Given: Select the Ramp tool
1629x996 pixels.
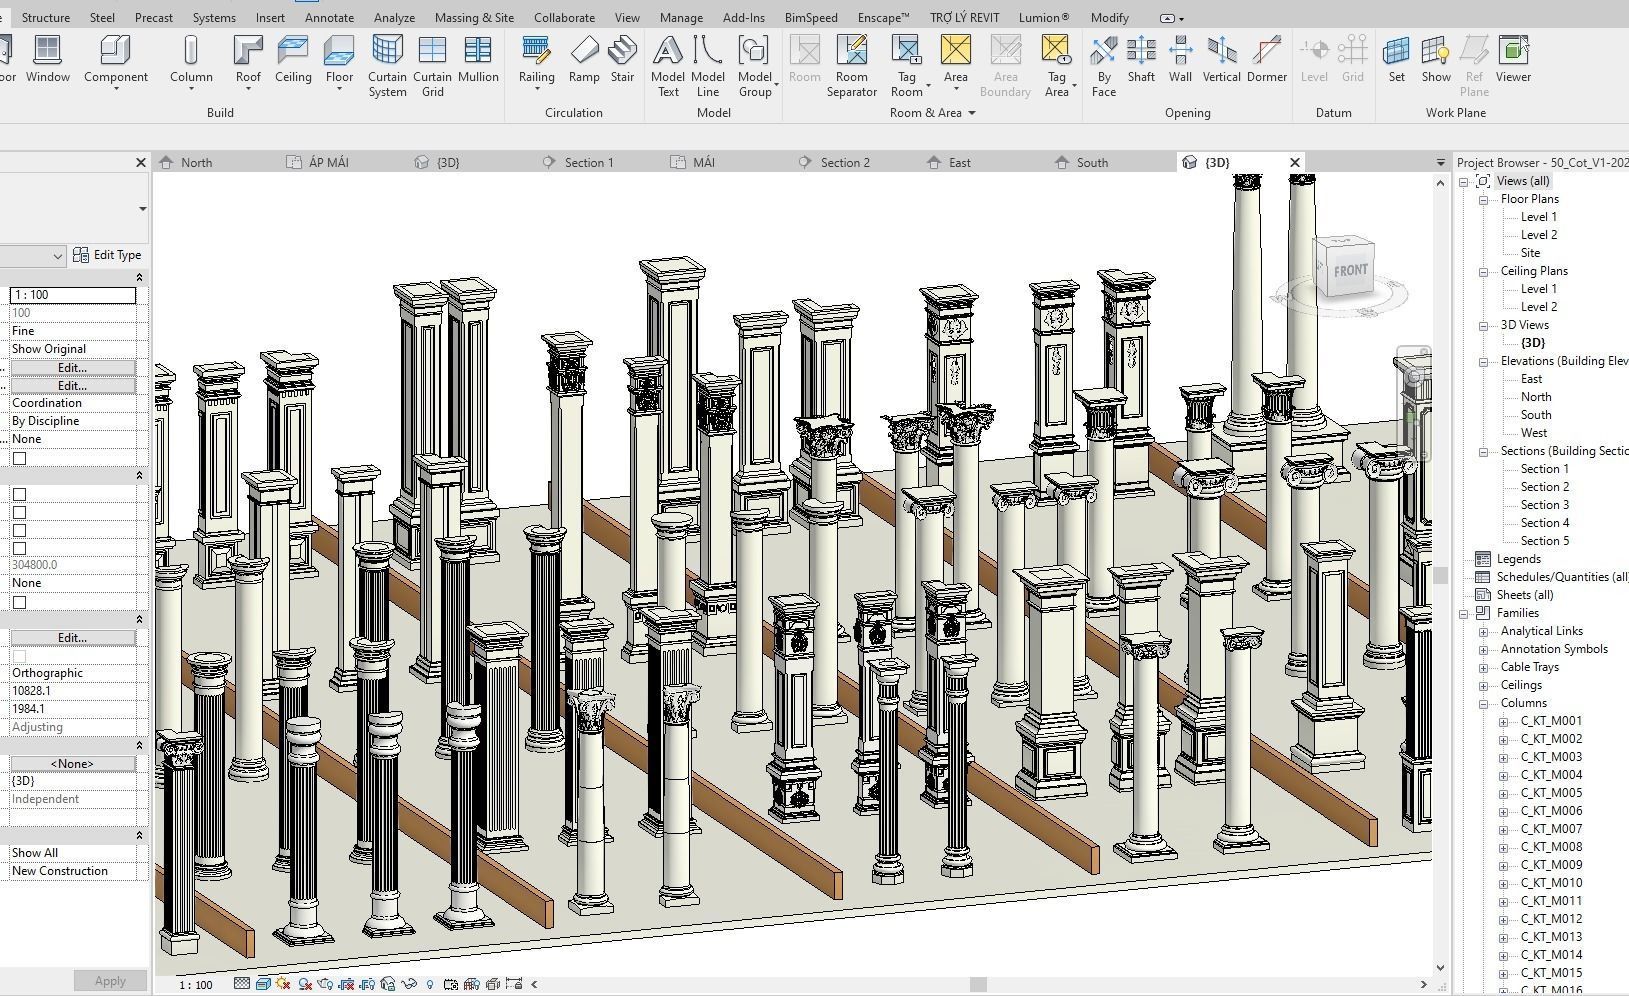Looking at the screenshot, I should click(x=584, y=60).
